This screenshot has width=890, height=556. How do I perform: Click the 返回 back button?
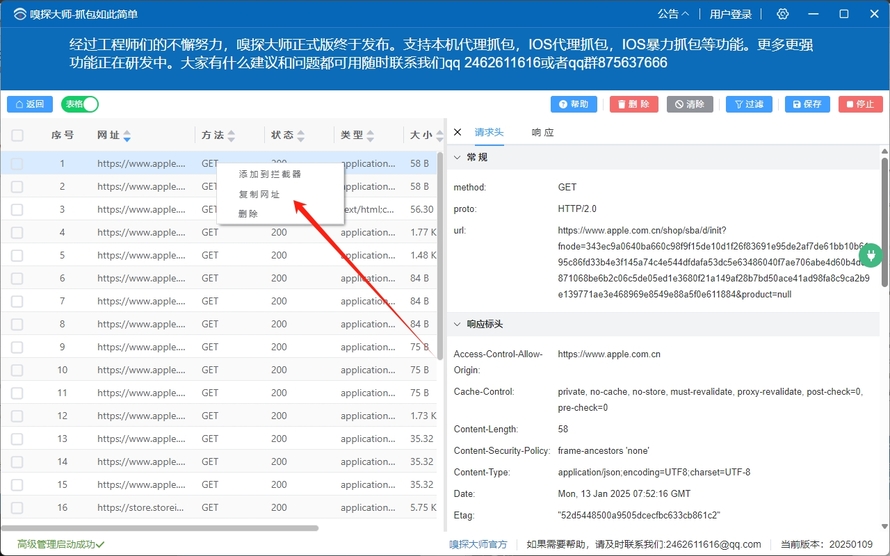click(29, 104)
